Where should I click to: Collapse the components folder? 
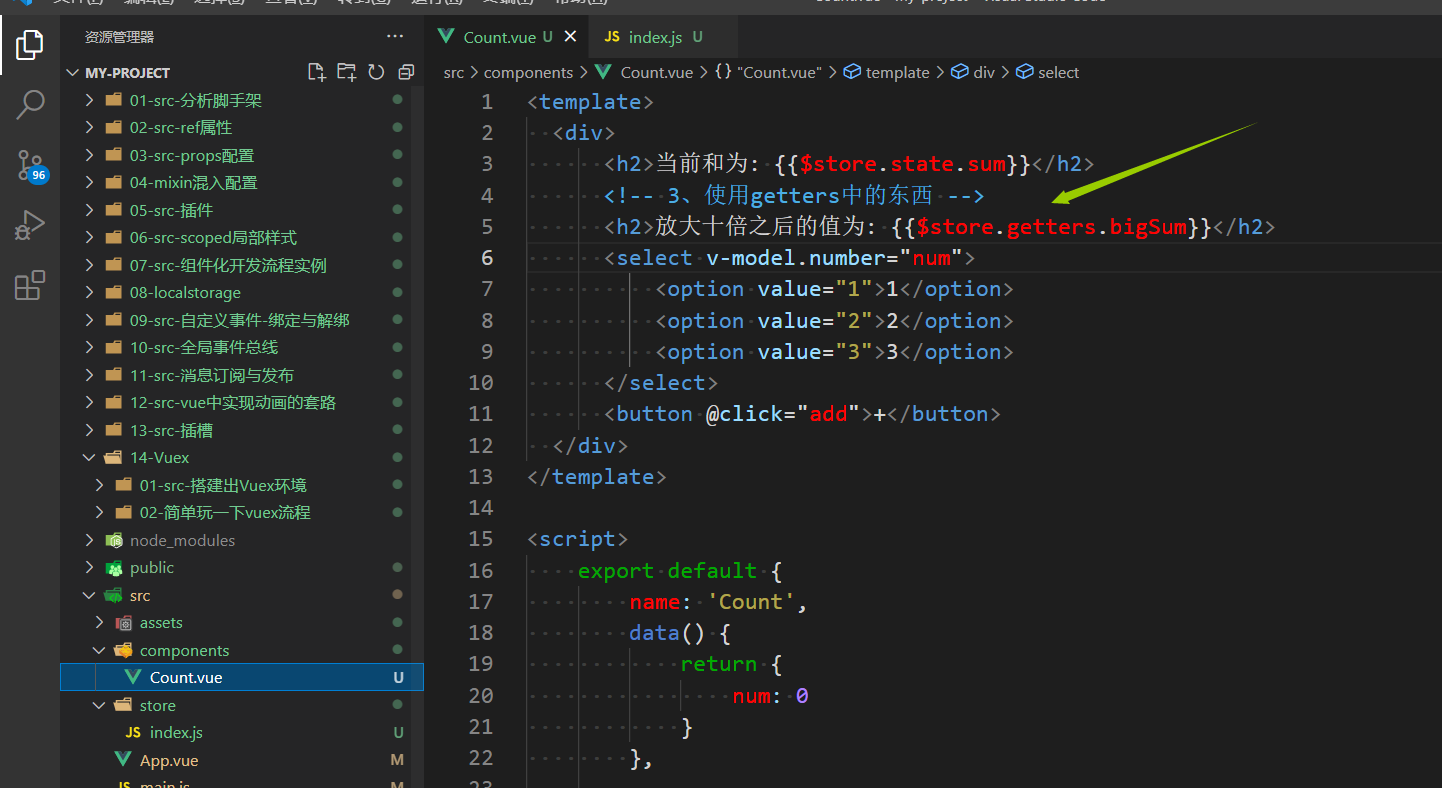click(x=242, y=650)
